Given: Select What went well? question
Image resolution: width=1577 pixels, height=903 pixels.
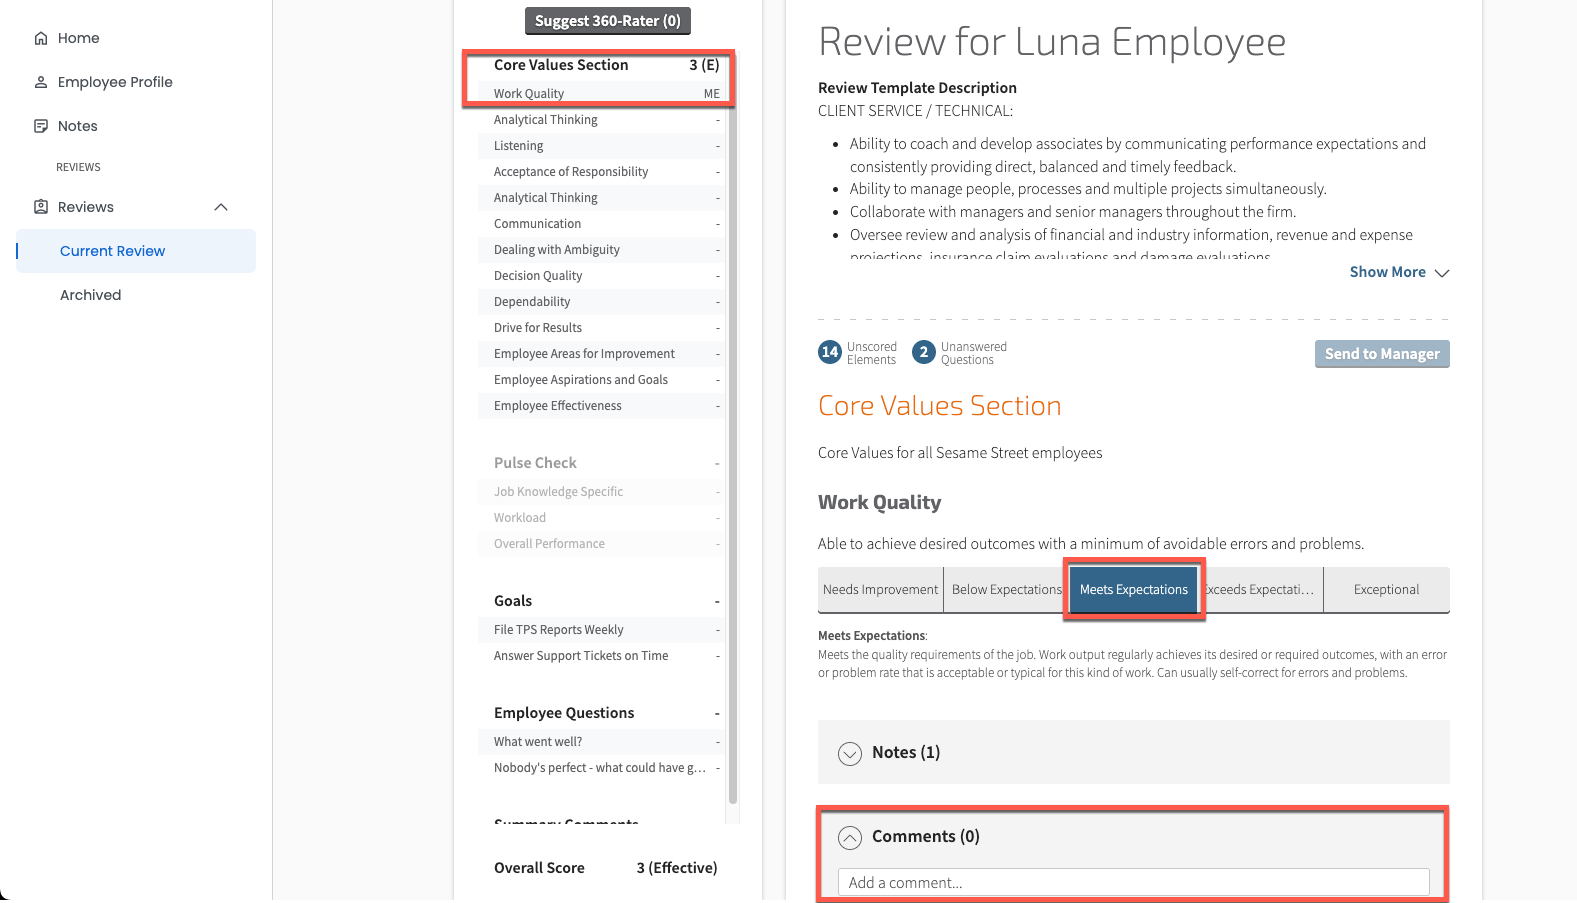Looking at the screenshot, I should 600,742.
